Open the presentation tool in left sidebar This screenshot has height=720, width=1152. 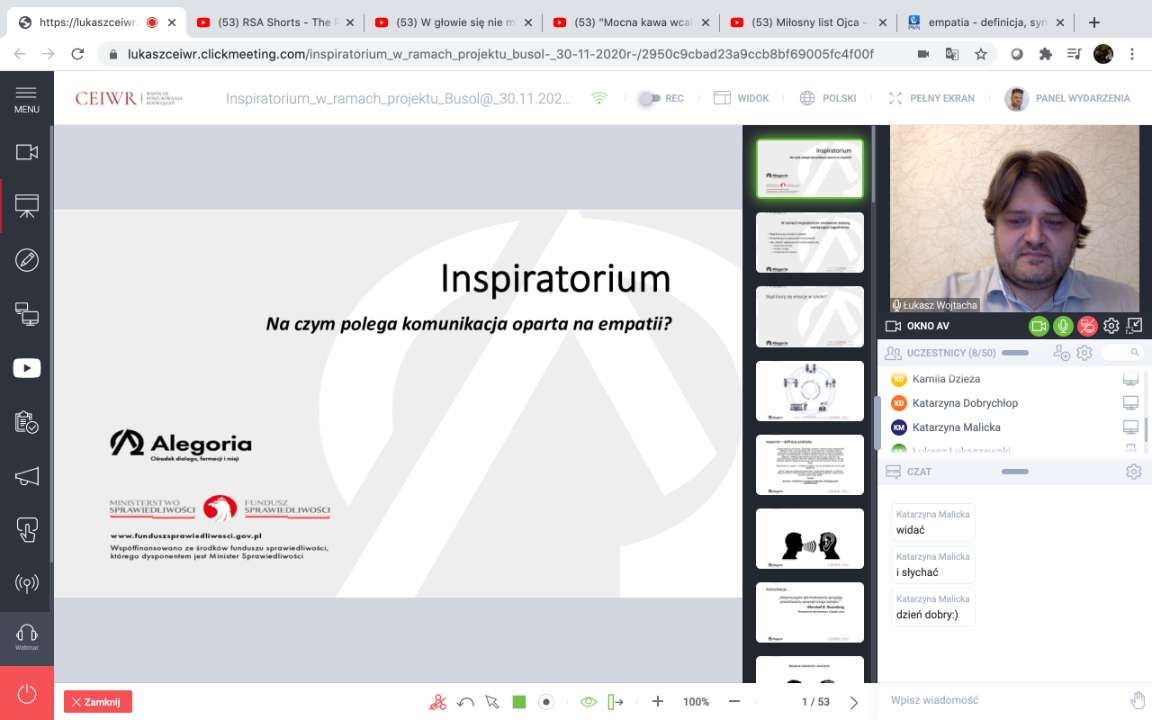(27, 206)
